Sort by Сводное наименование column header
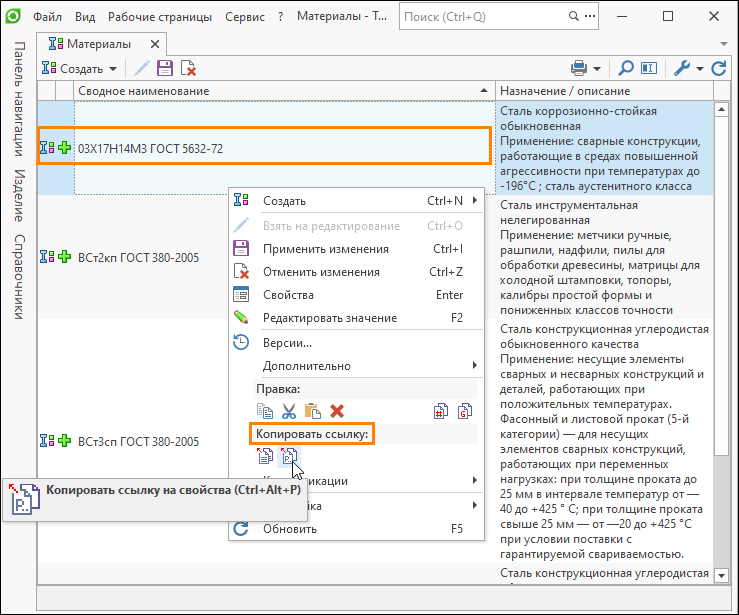 point(284,91)
